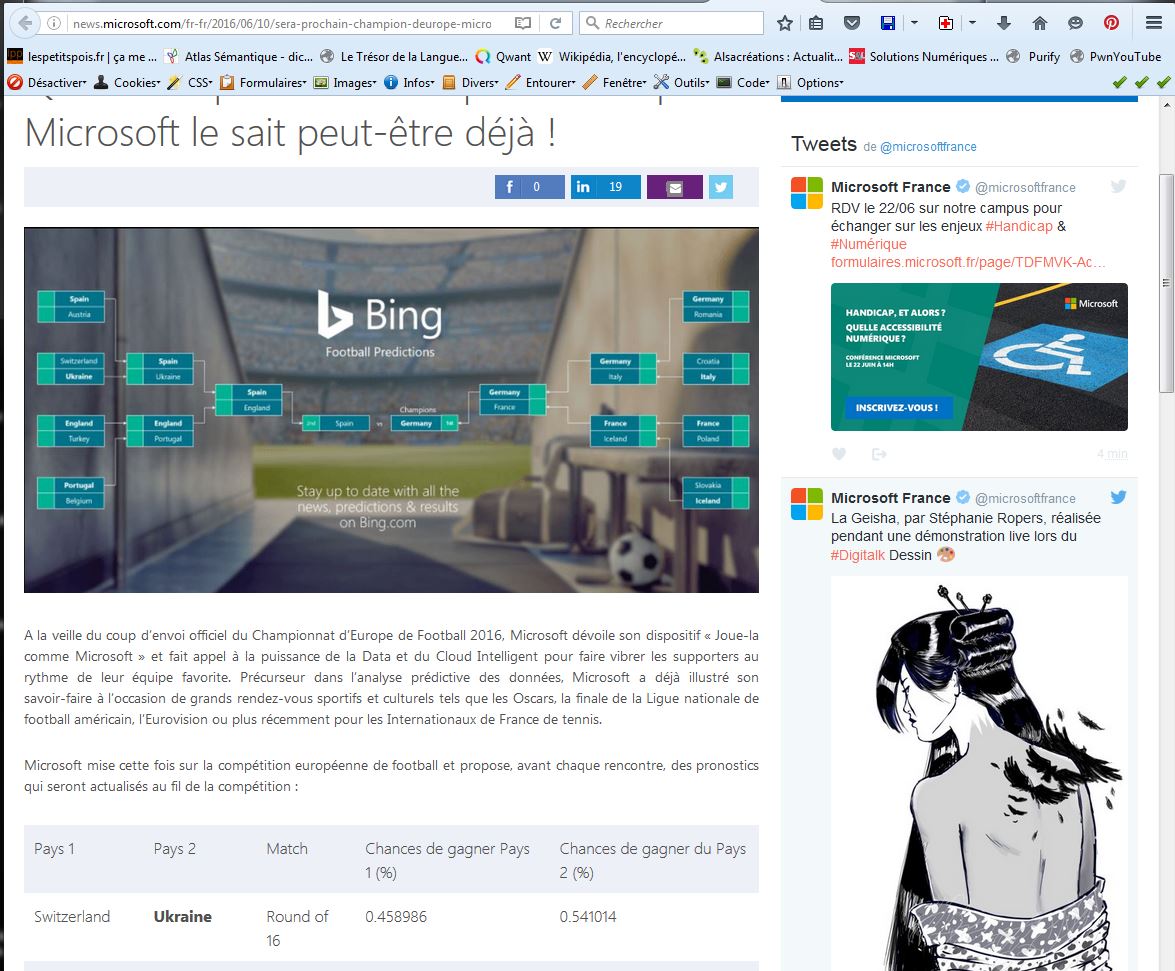
Task: Click the purple email share icon
Action: point(674,187)
